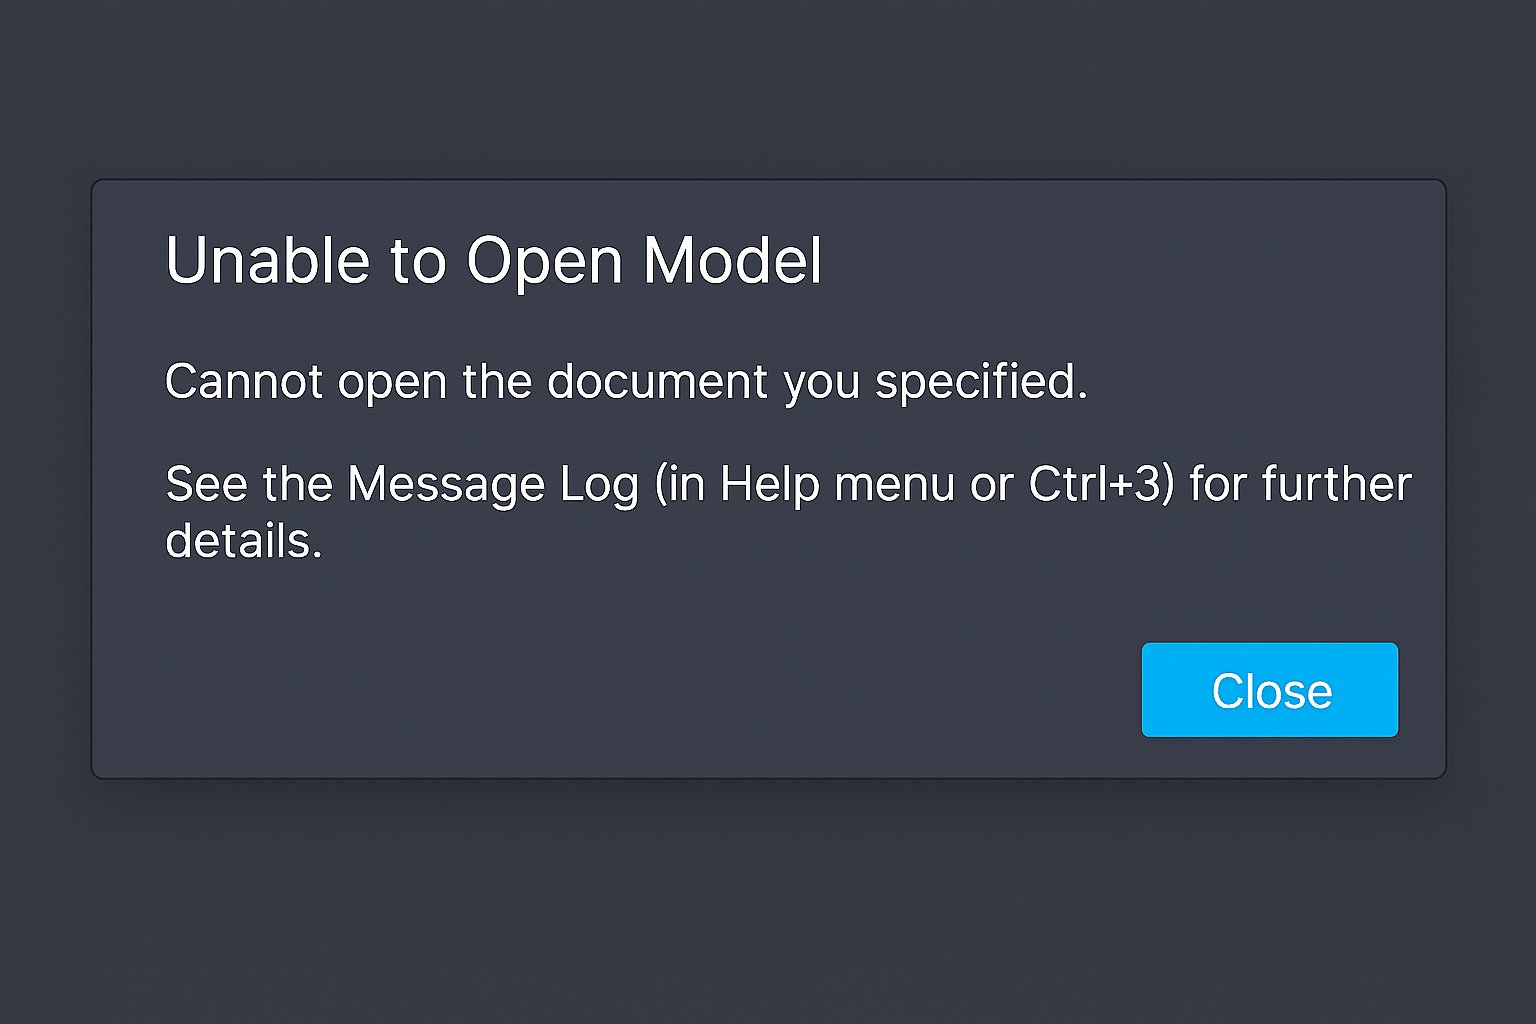Click the word "Model" in the title
This screenshot has height=1024, width=1536.
pos(732,261)
